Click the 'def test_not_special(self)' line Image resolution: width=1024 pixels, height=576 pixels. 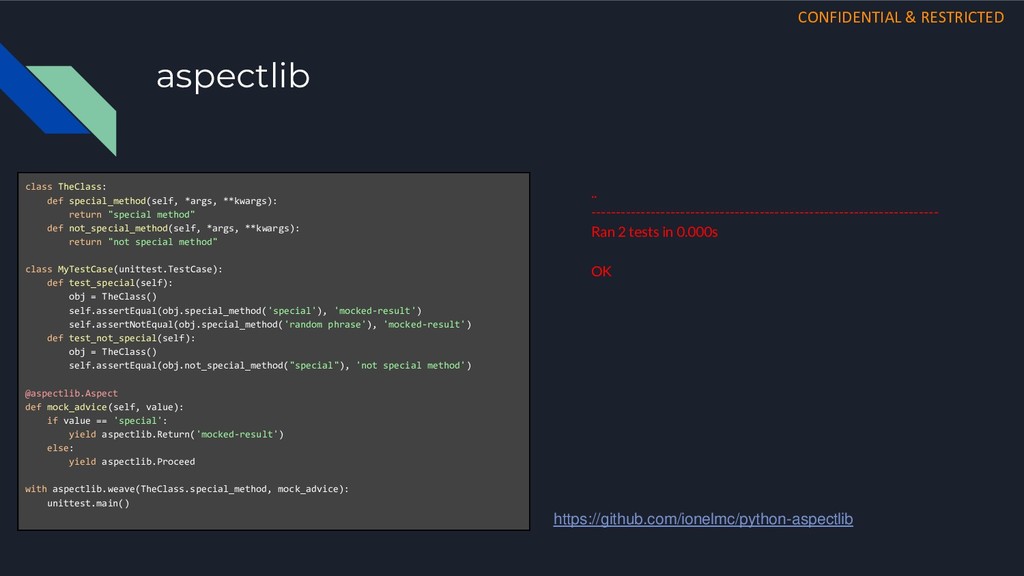(121, 338)
